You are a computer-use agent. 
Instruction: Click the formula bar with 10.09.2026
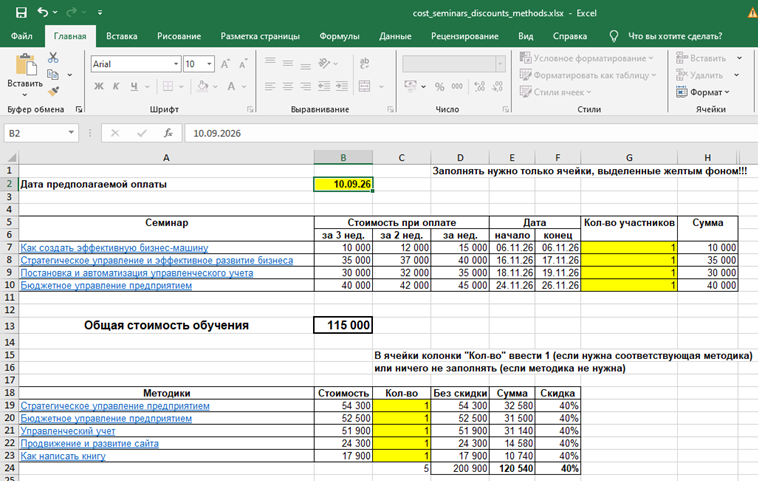(x=471, y=133)
